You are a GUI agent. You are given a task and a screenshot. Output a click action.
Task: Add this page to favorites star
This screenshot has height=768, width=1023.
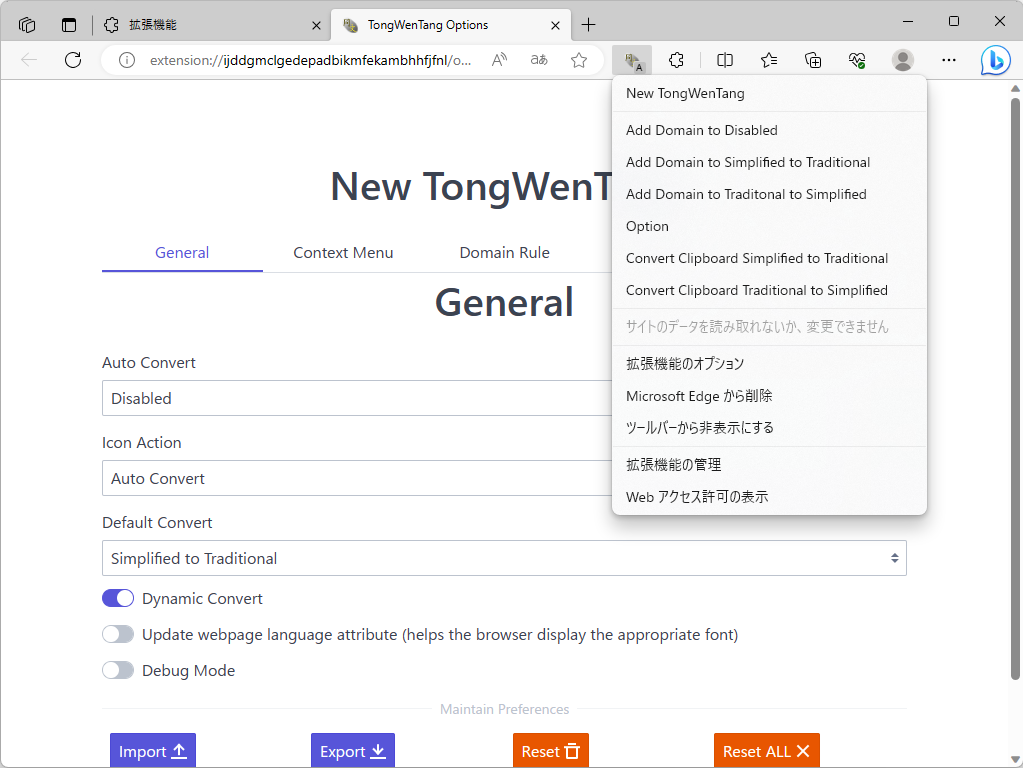pos(579,61)
